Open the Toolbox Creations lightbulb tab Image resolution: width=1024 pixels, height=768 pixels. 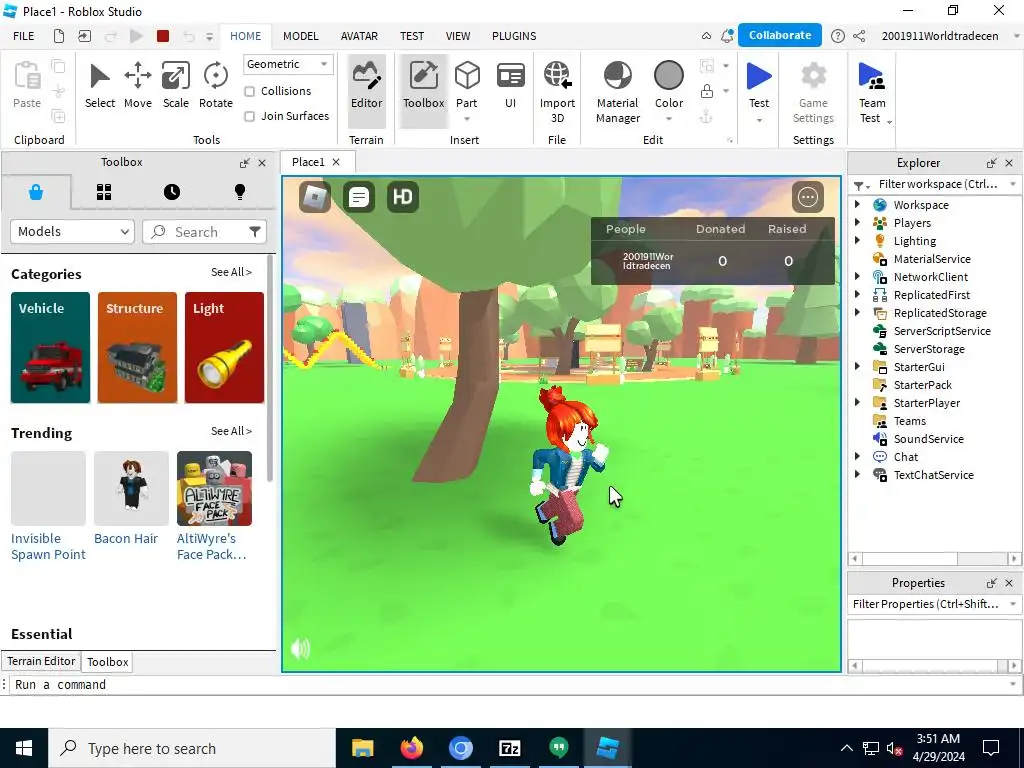pos(240,192)
